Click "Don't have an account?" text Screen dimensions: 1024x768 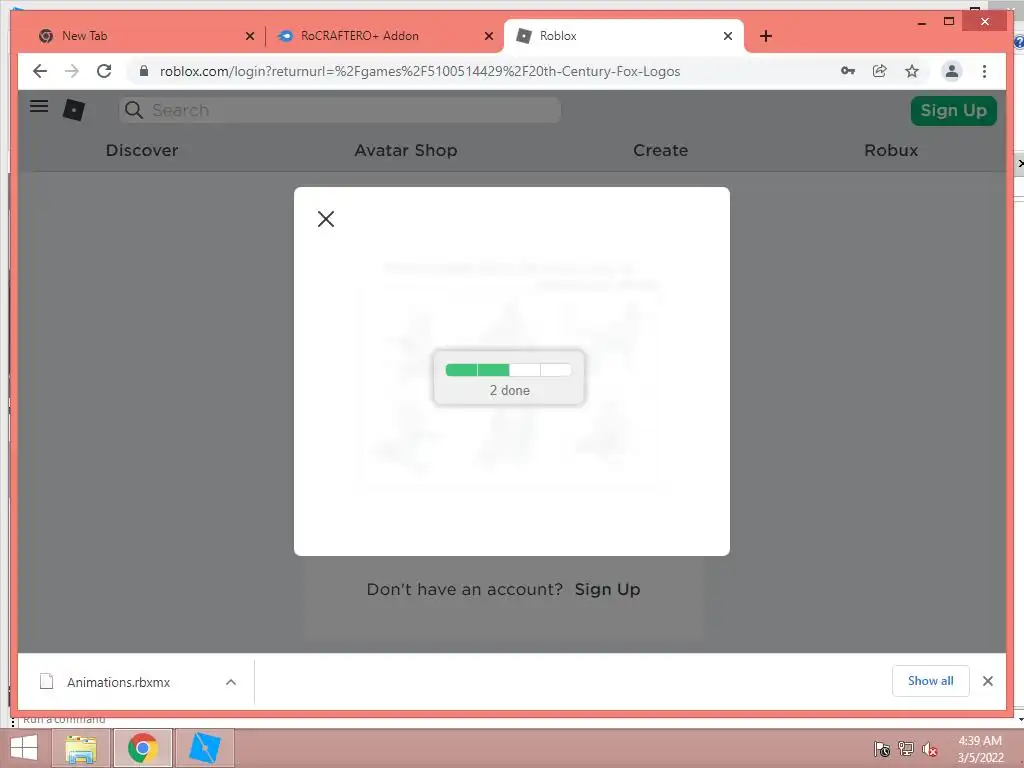click(x=464, y=589)
